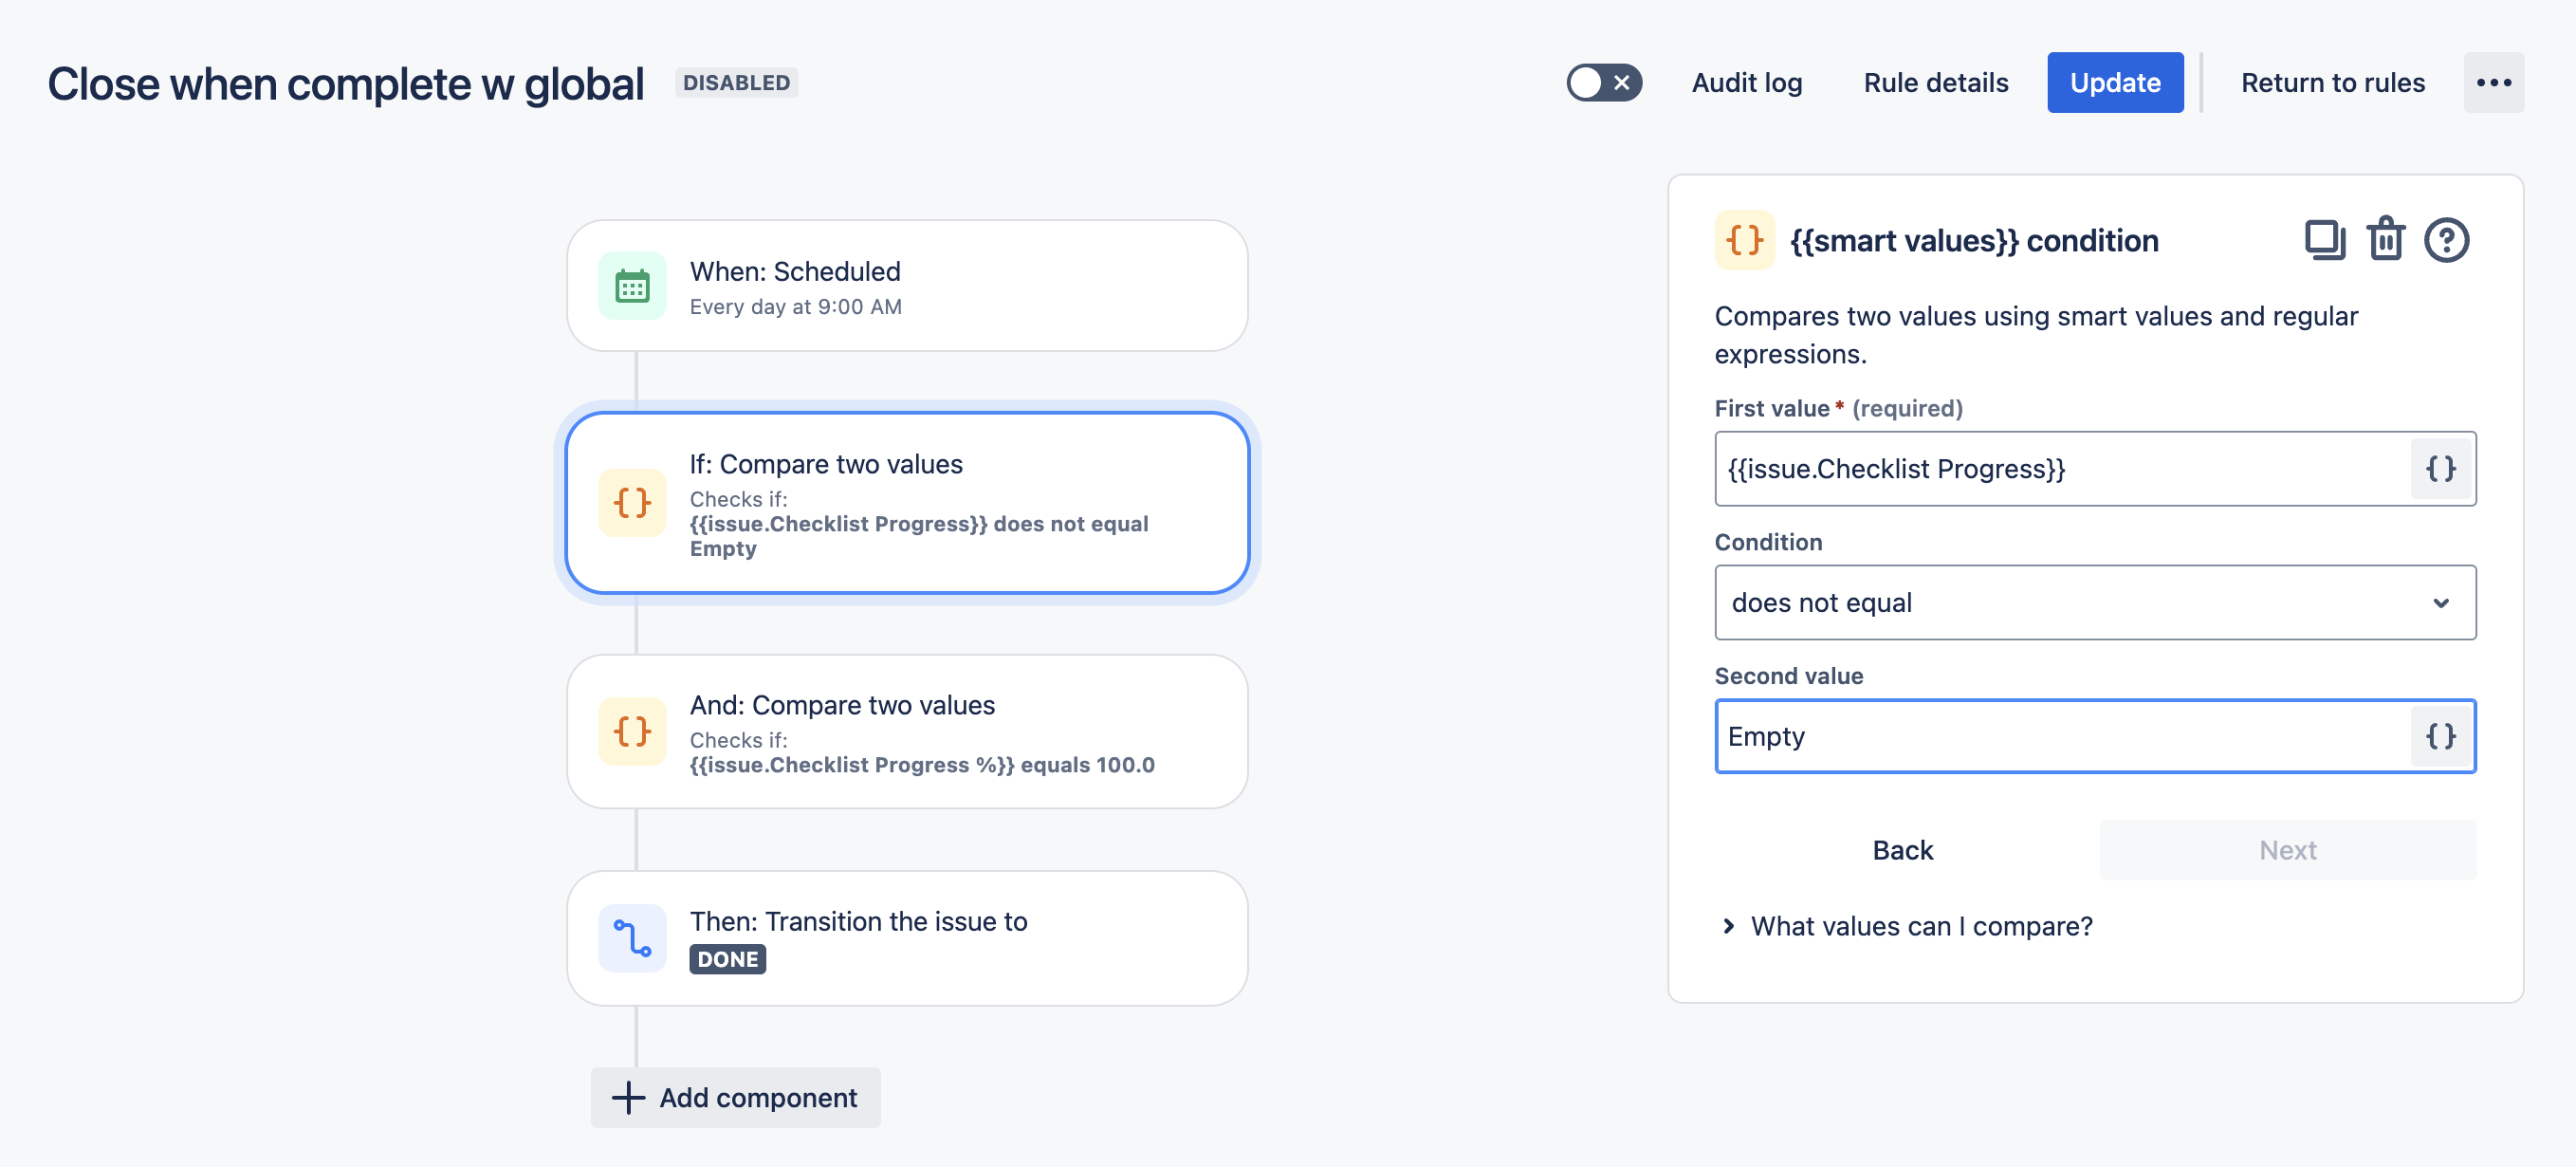This screenshot has height=1167, width=2576.
Task: Open help via the question mark icon
Action: [2445, 240]
